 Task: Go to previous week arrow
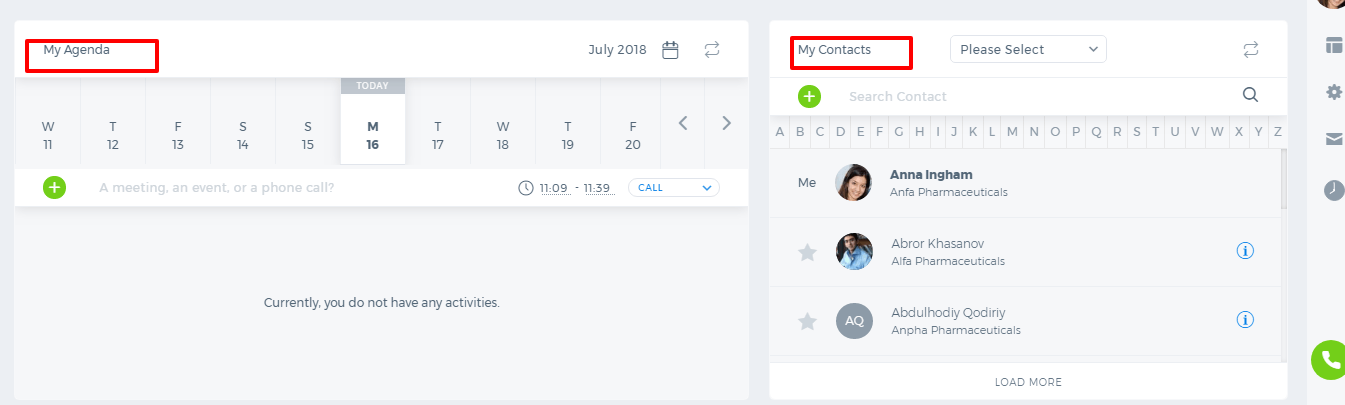(684, 123)
